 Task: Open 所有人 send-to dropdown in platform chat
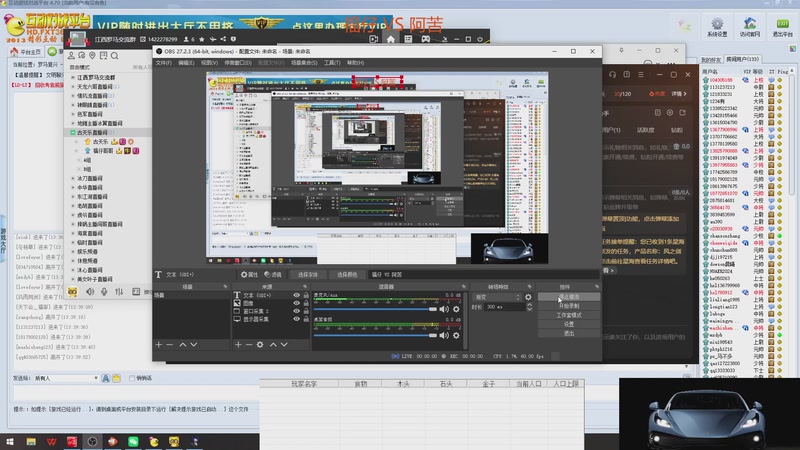(x=66, y=378)
